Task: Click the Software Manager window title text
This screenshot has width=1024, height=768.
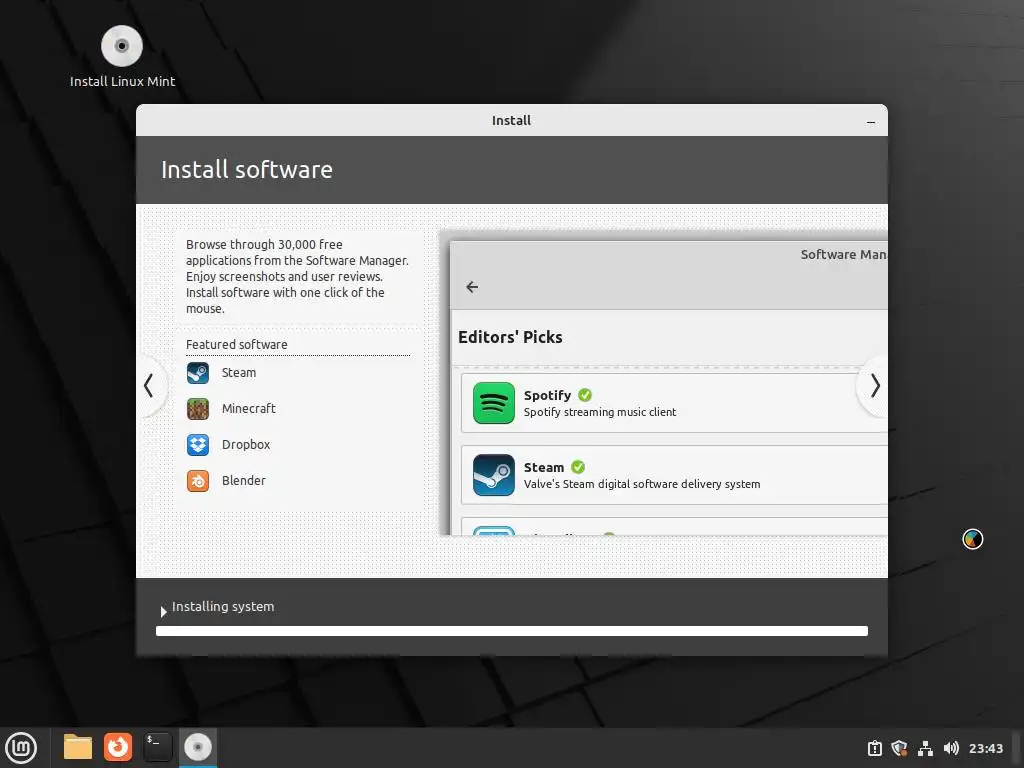Action: click(844, 255)
